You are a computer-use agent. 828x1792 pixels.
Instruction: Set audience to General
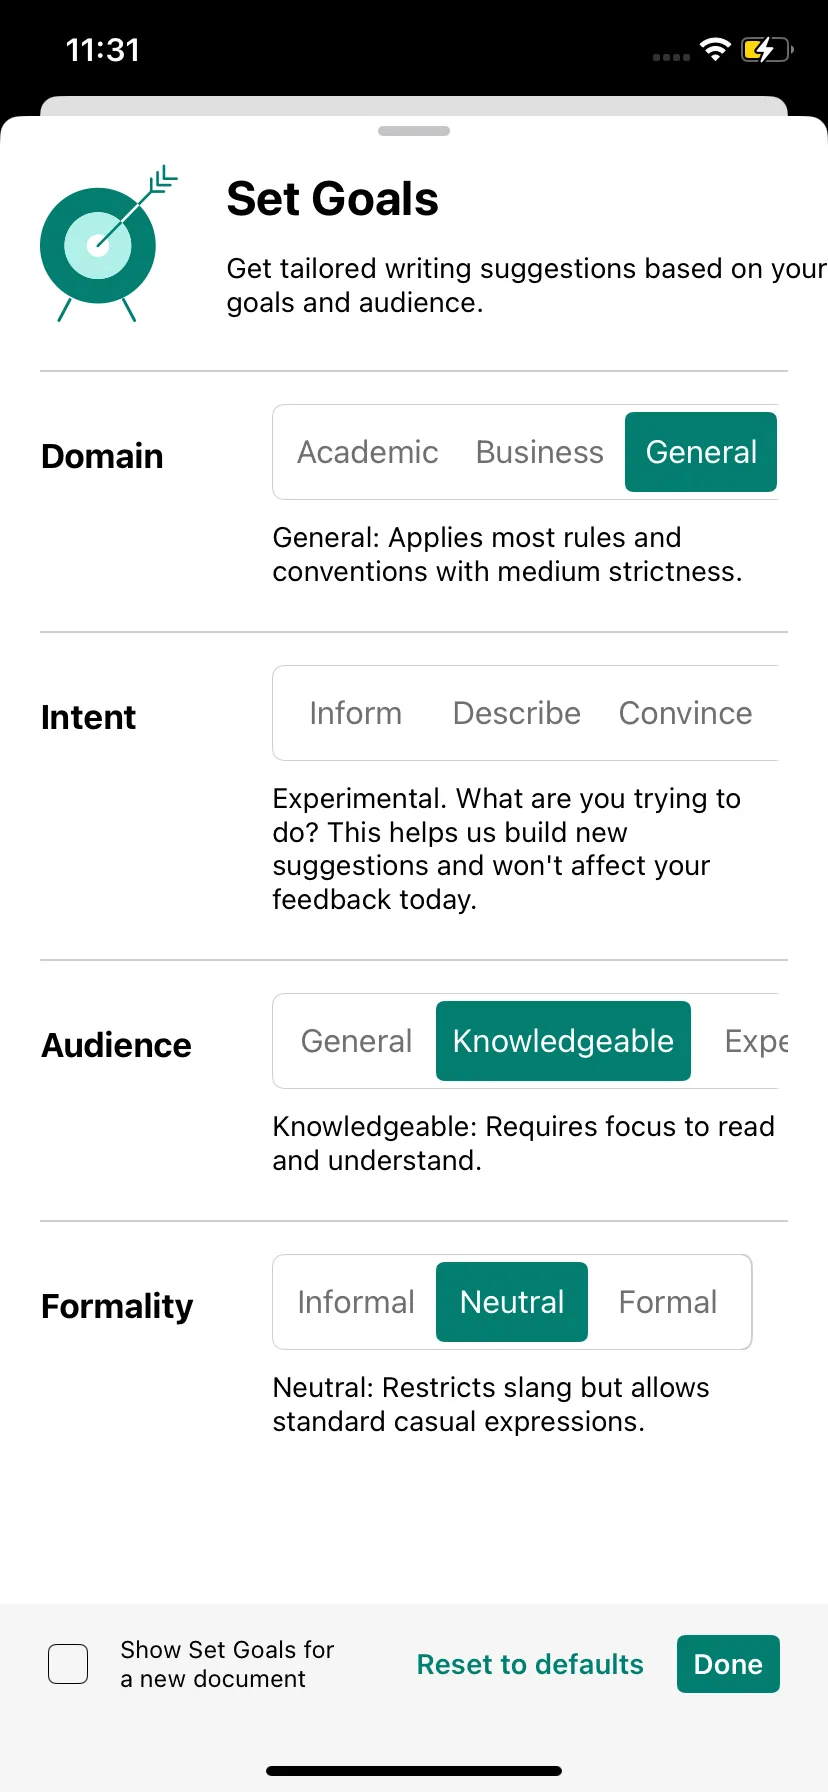(x=357, y=1041)
